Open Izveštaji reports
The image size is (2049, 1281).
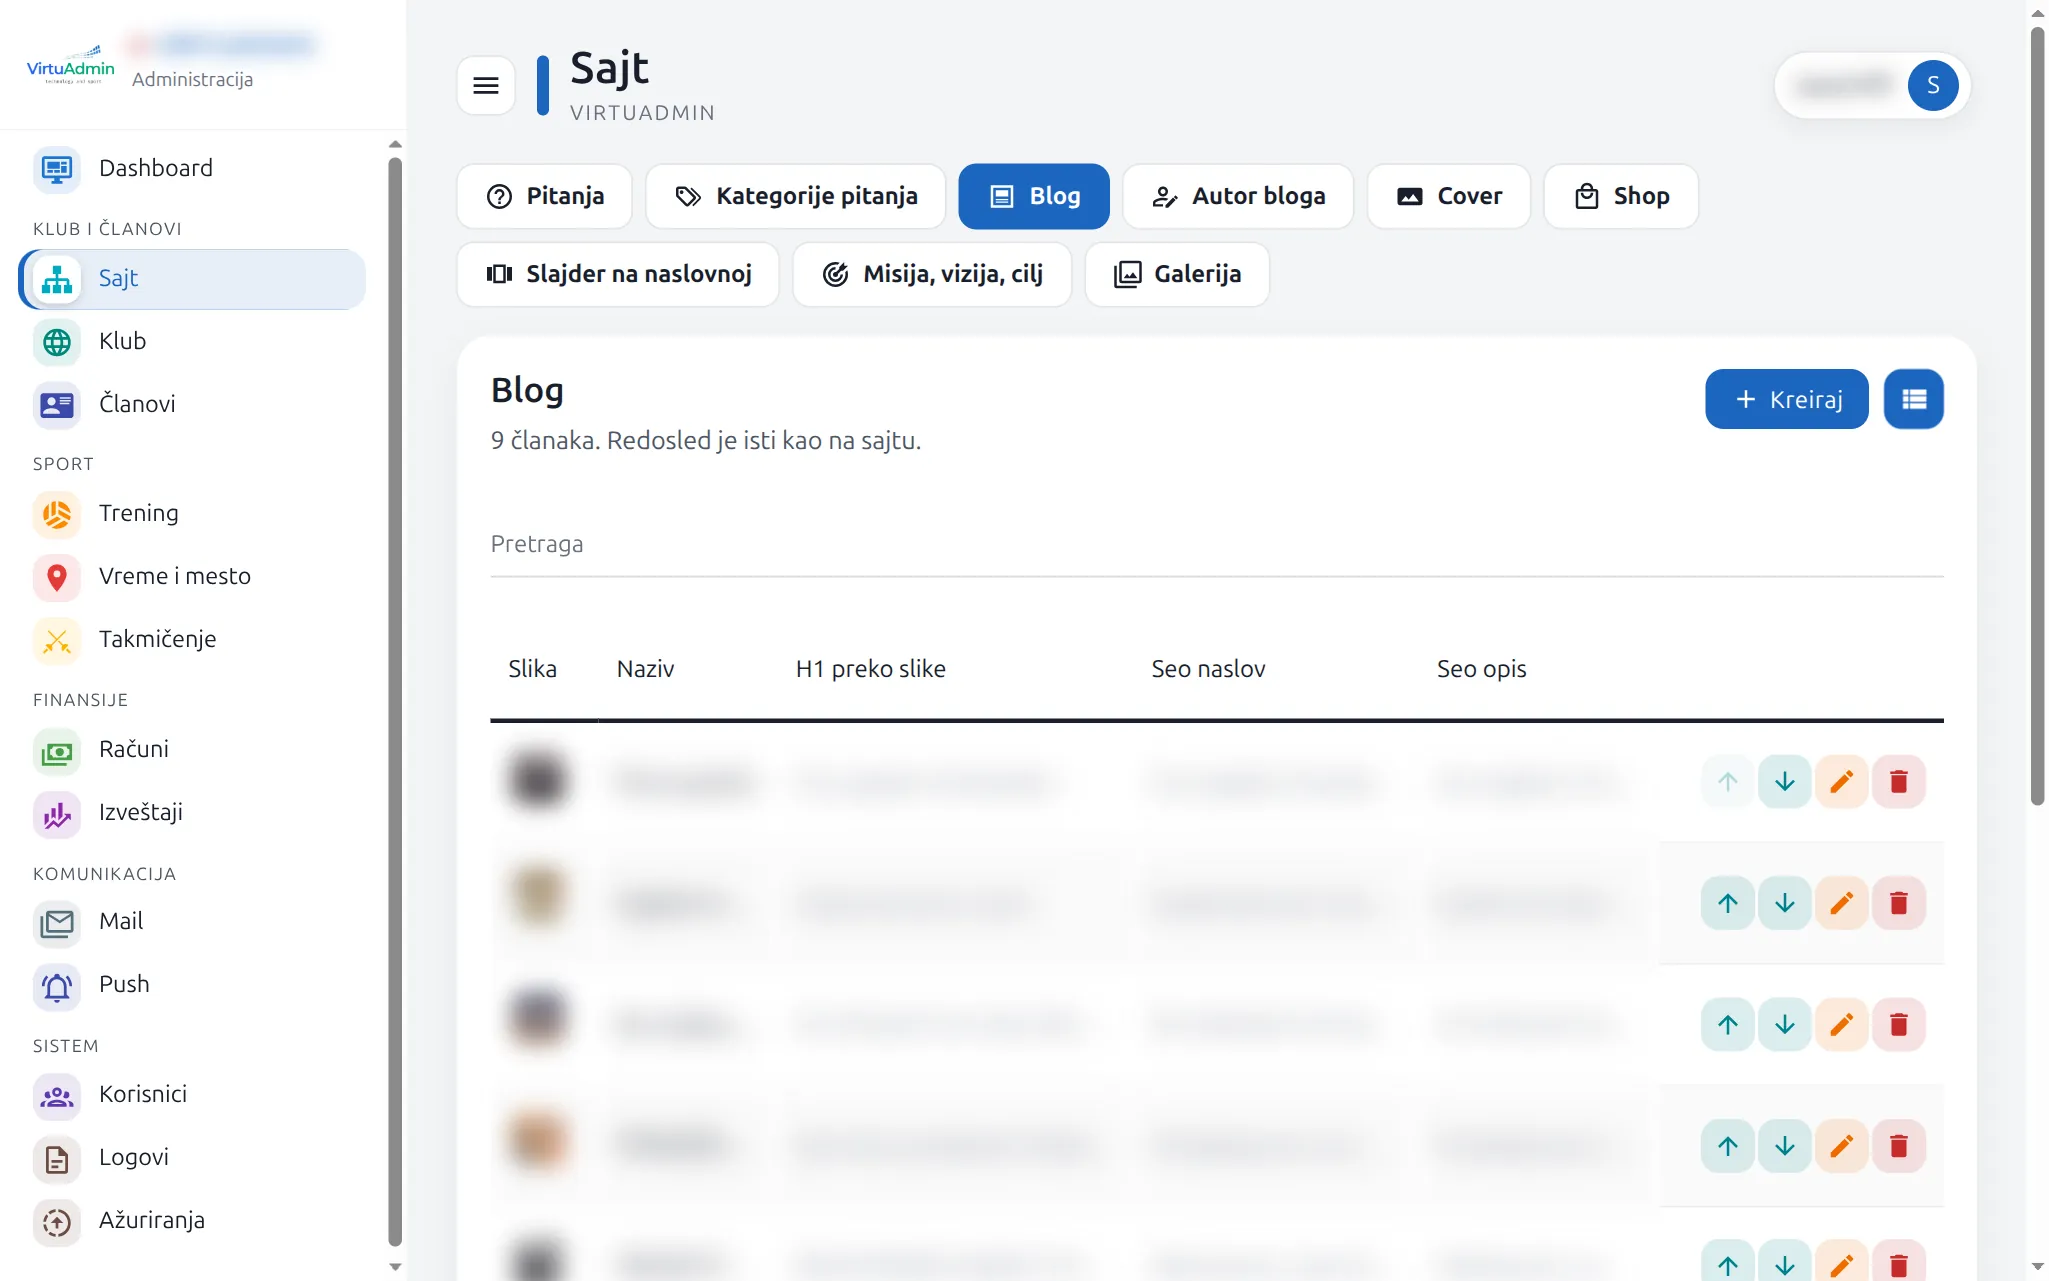(192, 812)
